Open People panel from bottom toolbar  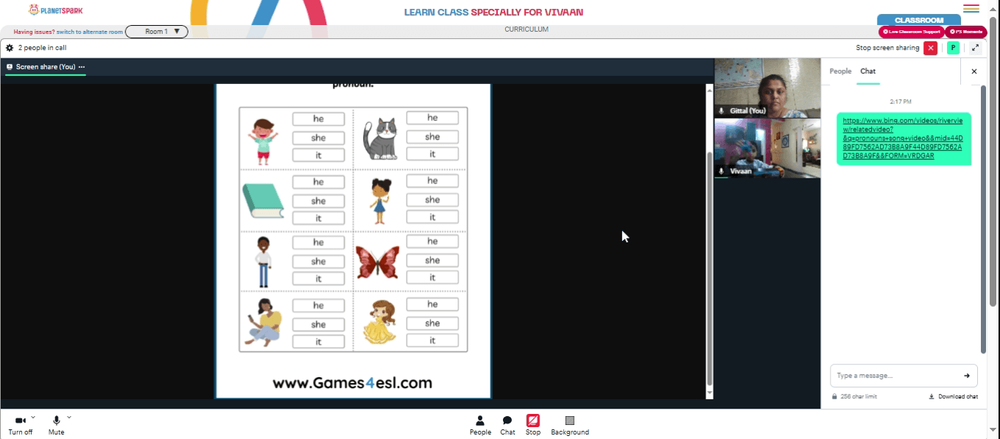(480, 425)
